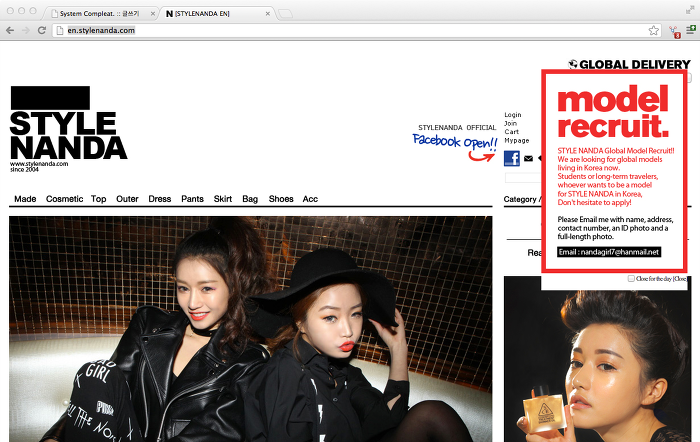The image size is (700, 442).
Task: Open the extension icon with red badge
Action: (674, 31)
